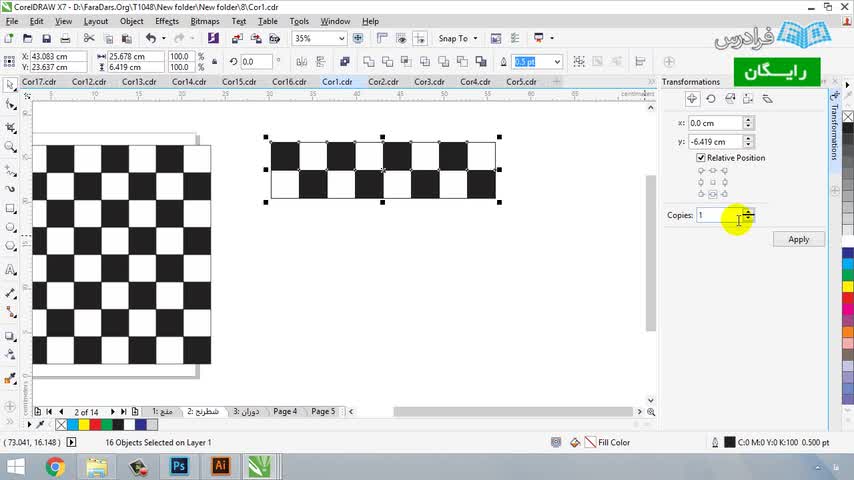This screenshot has height=480, width=854.
Task: Click the Align and distribute icon
Action: tap(640, 62)
